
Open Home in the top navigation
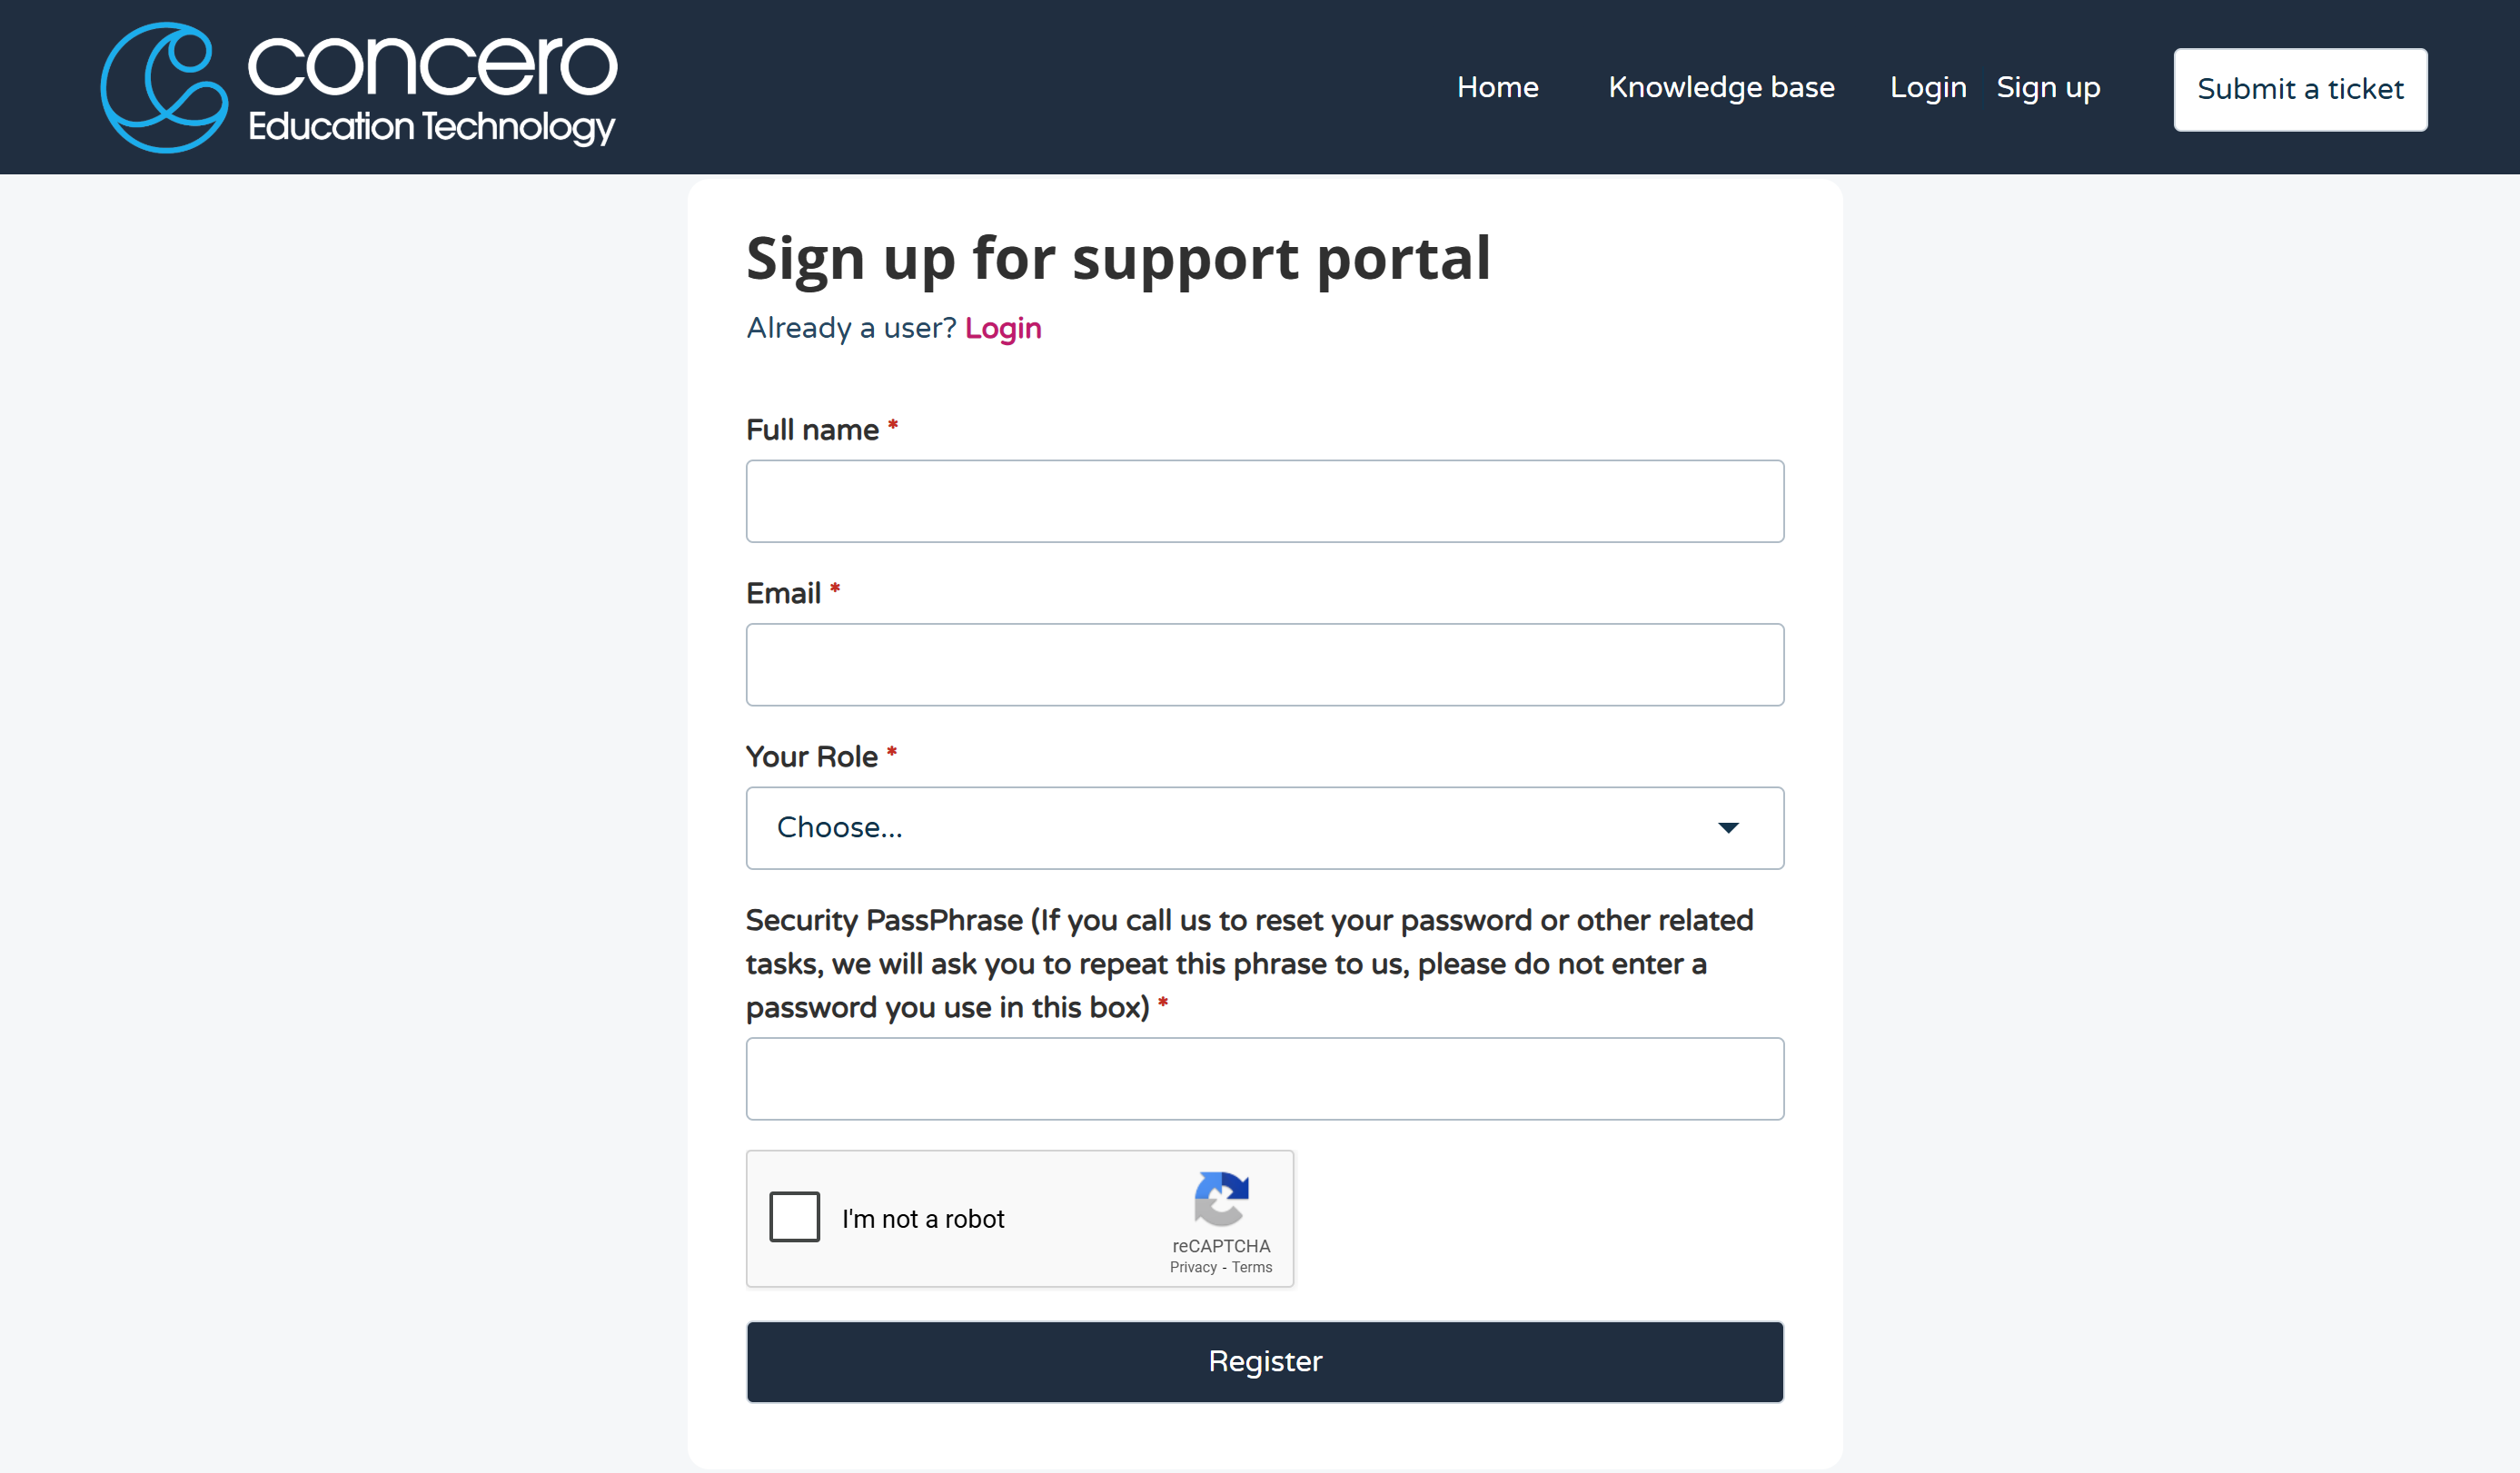click(x=1497, y=88)
